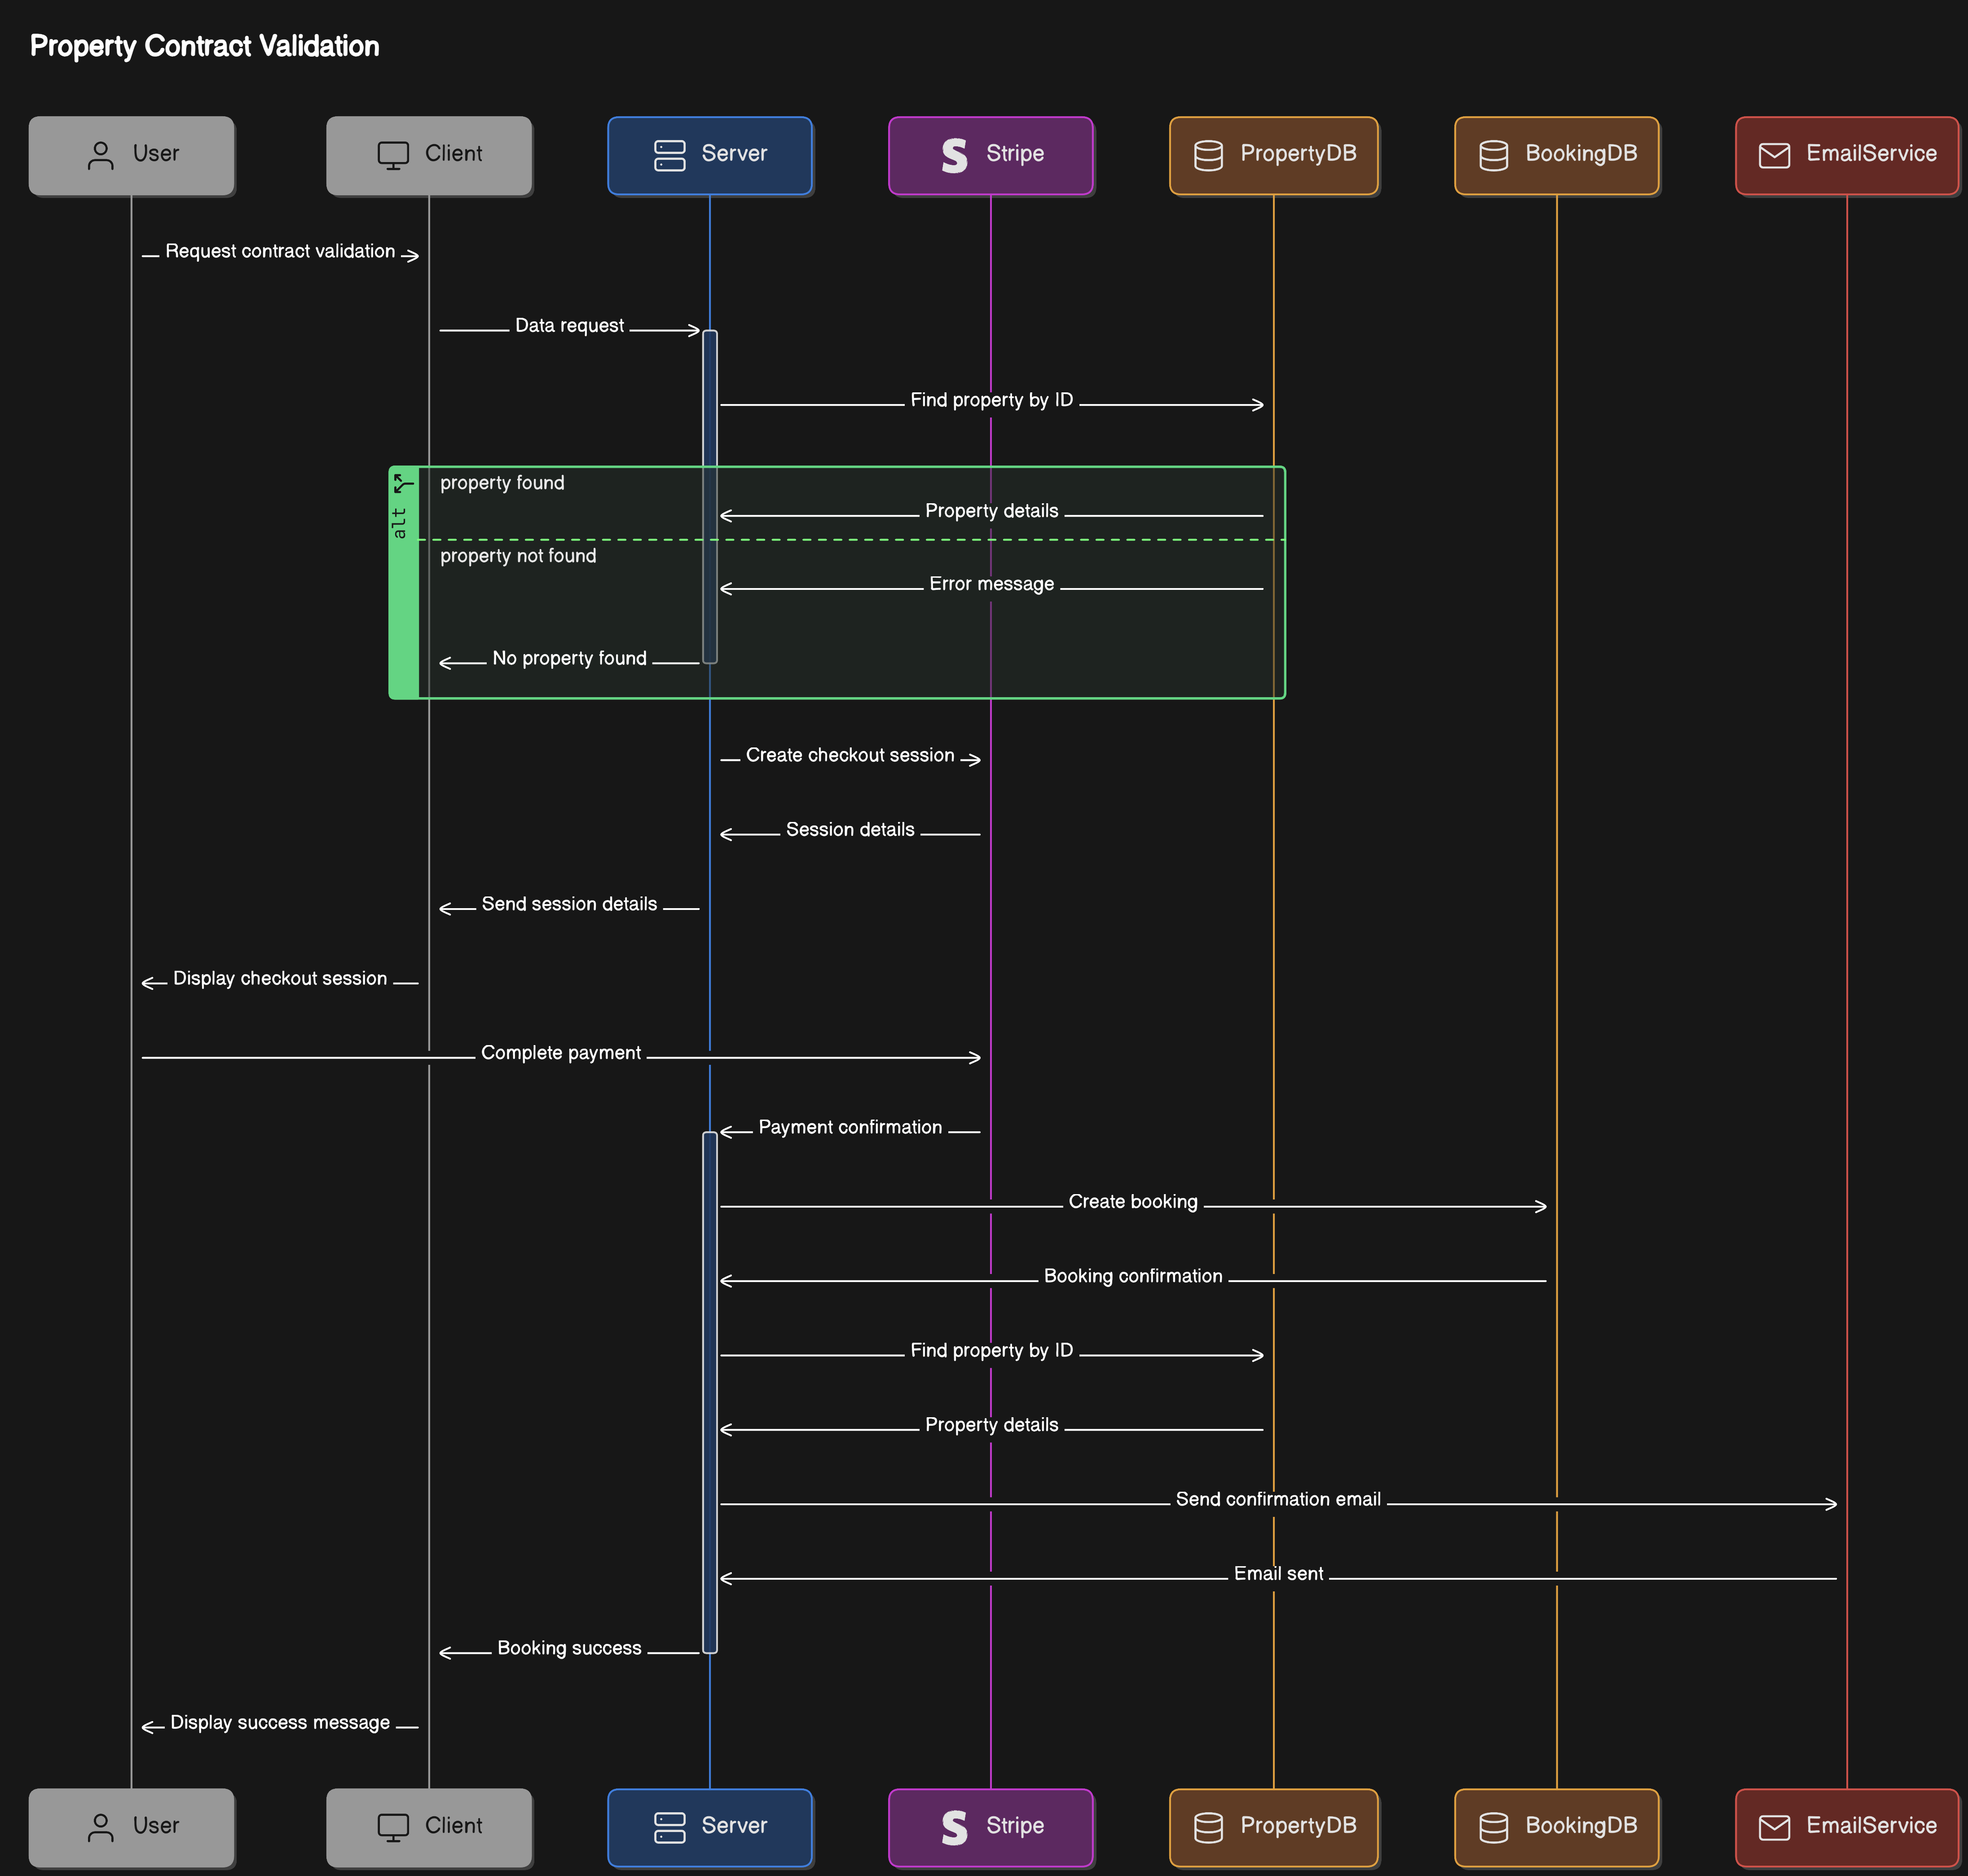Select the 'Create booking' message label

pyautogui.click(x=1132, y=1202)
